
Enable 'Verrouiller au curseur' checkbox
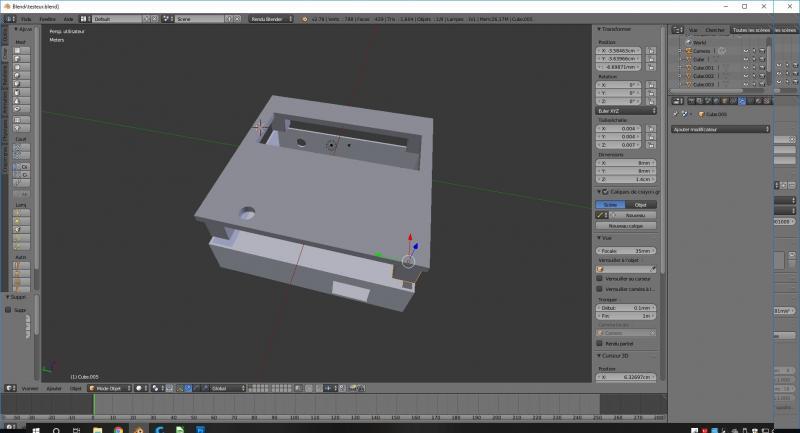coord(600,279)
